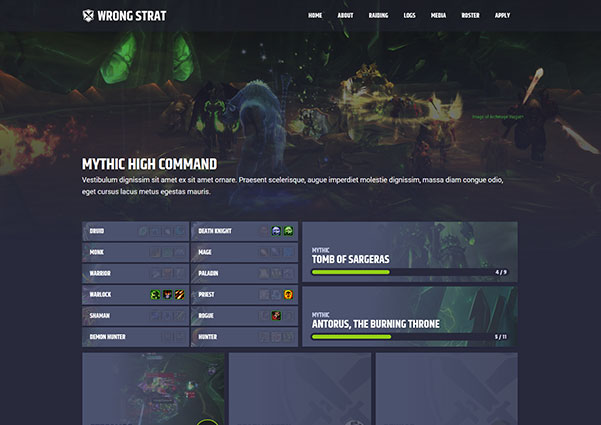Screen dimensions: 601x425
Task: Click the Demon Hunter class label
Action: [x=107, y=336]
